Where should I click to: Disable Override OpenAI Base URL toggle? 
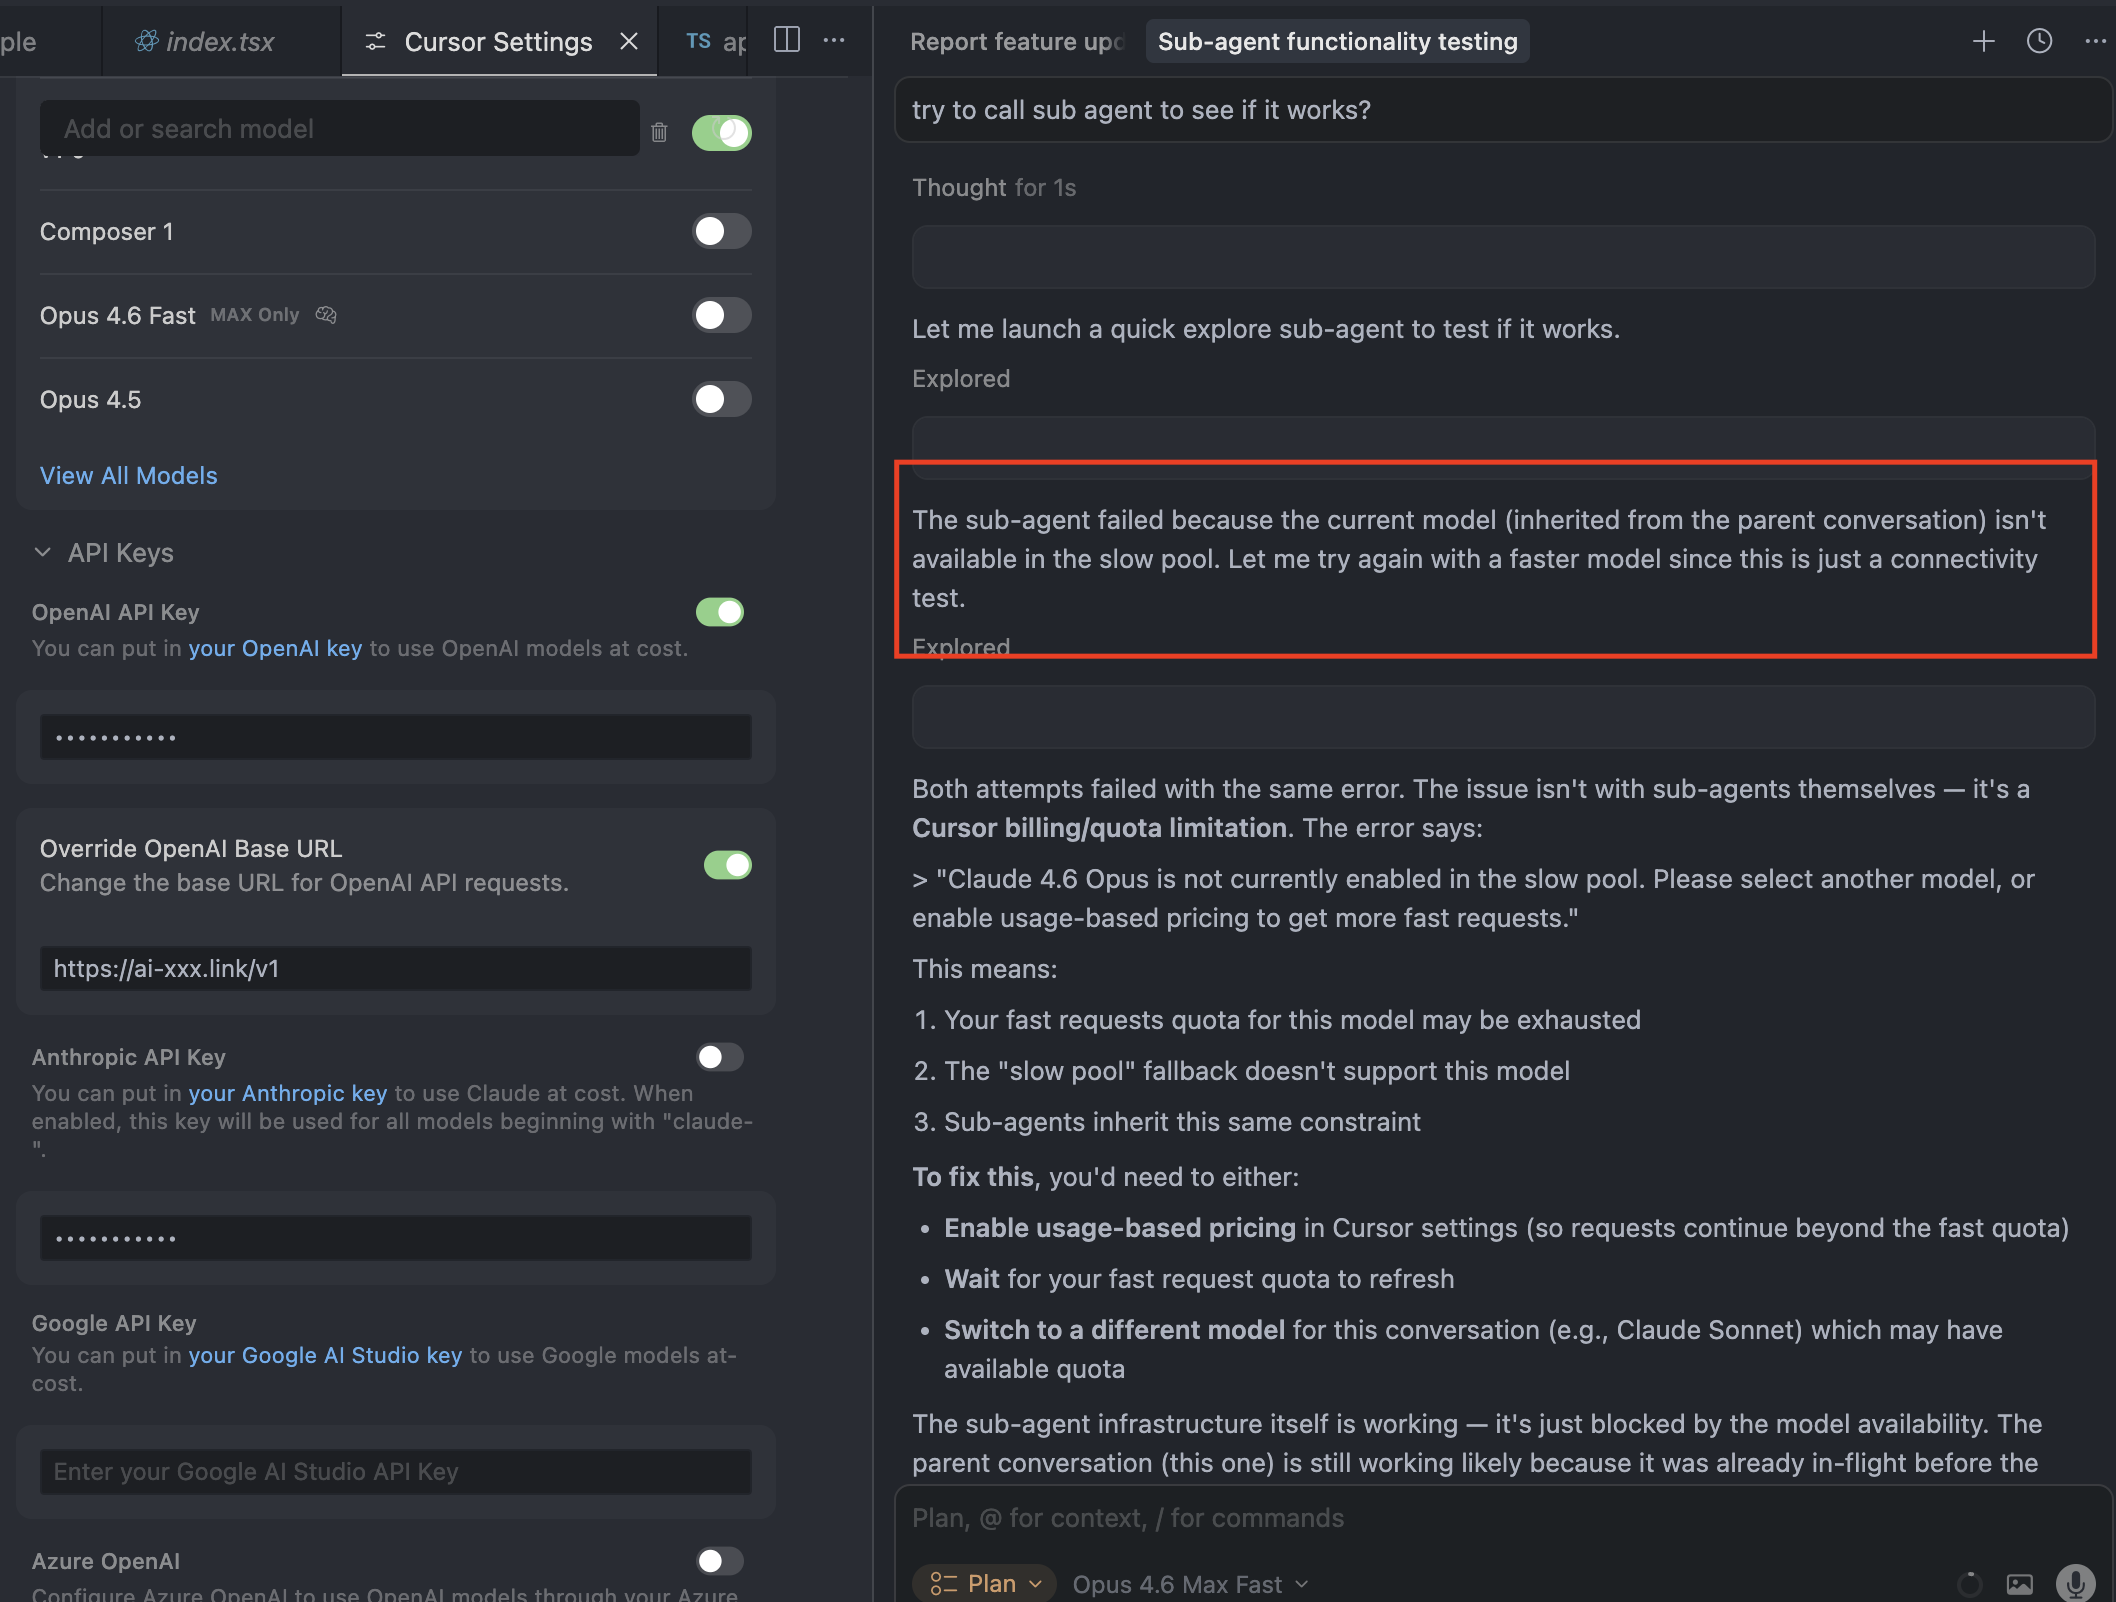click(727, 865)
